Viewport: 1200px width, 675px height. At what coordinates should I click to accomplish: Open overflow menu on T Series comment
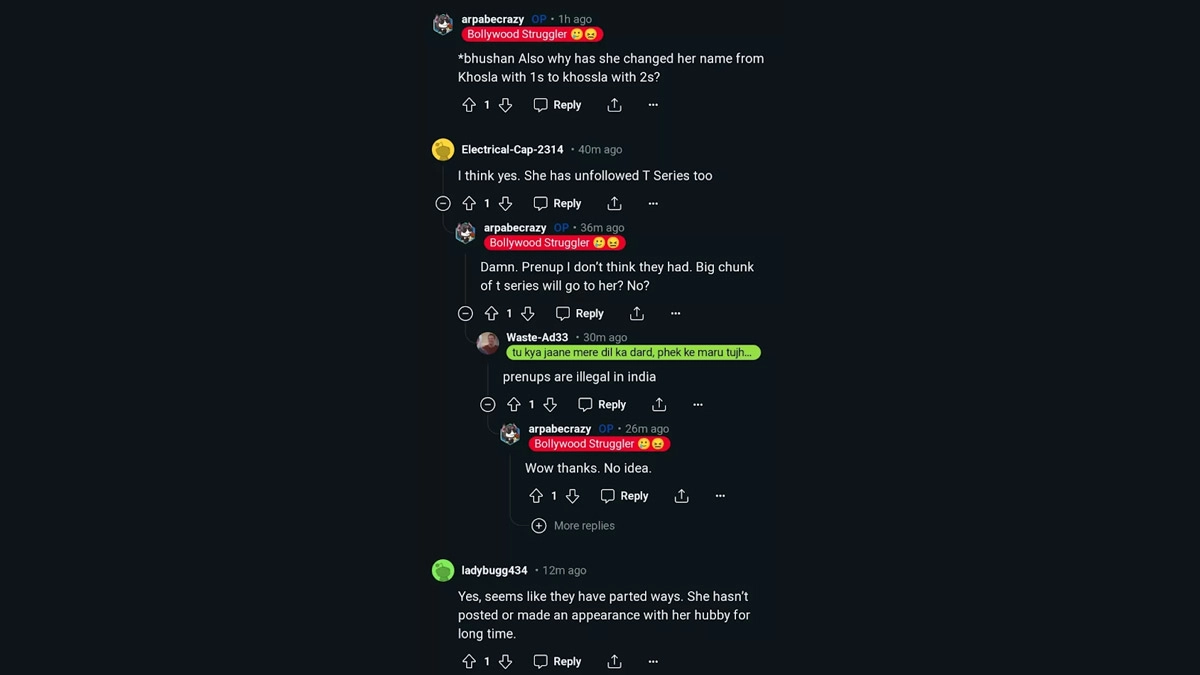coord(653,203)
